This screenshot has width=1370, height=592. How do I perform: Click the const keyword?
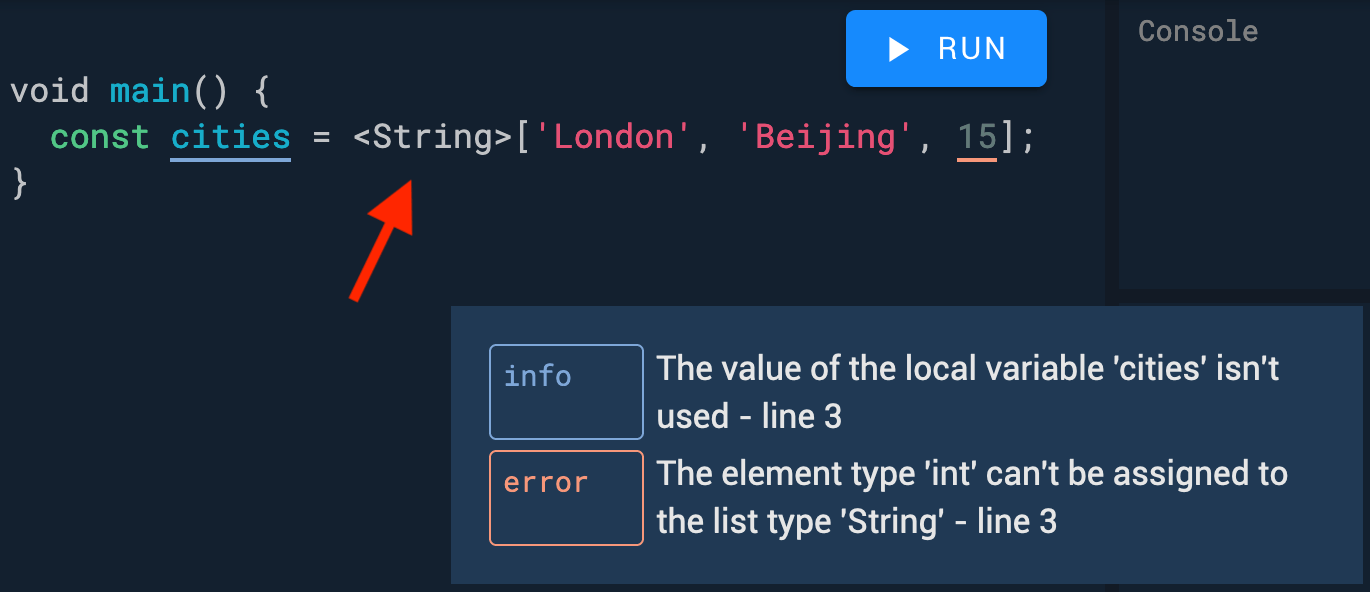(100, 138)
